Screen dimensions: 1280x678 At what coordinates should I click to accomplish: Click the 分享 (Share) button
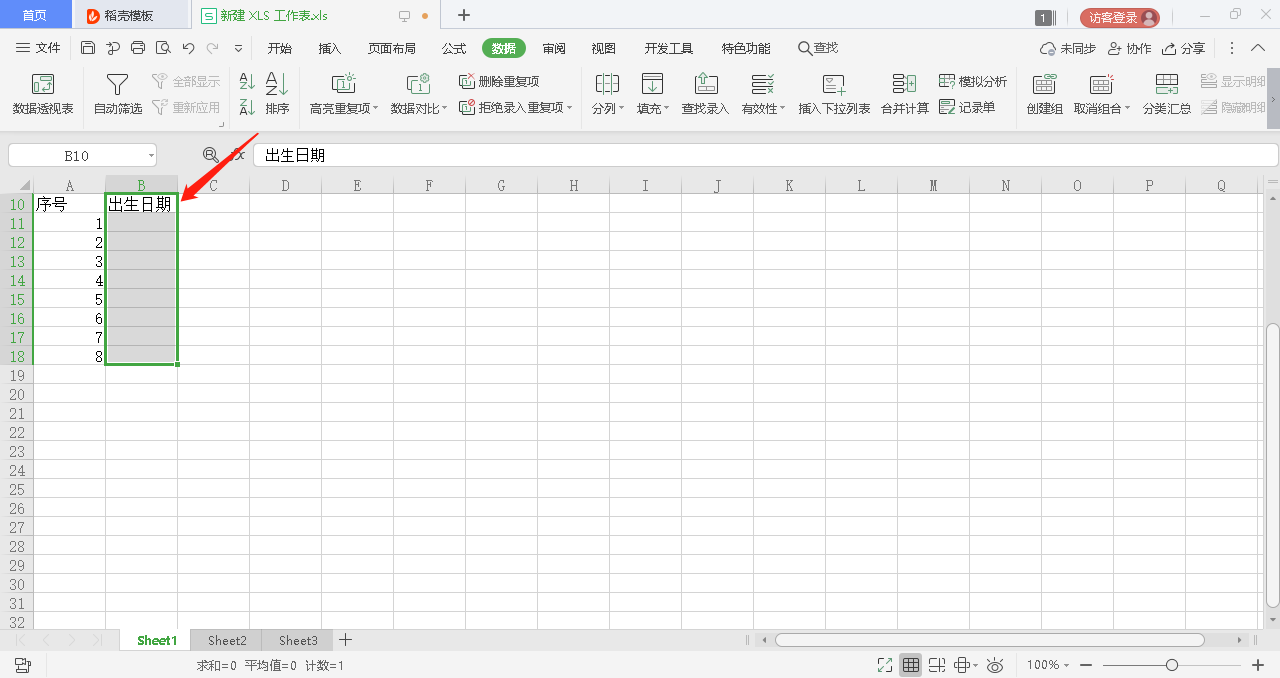tap(1183, 48)
